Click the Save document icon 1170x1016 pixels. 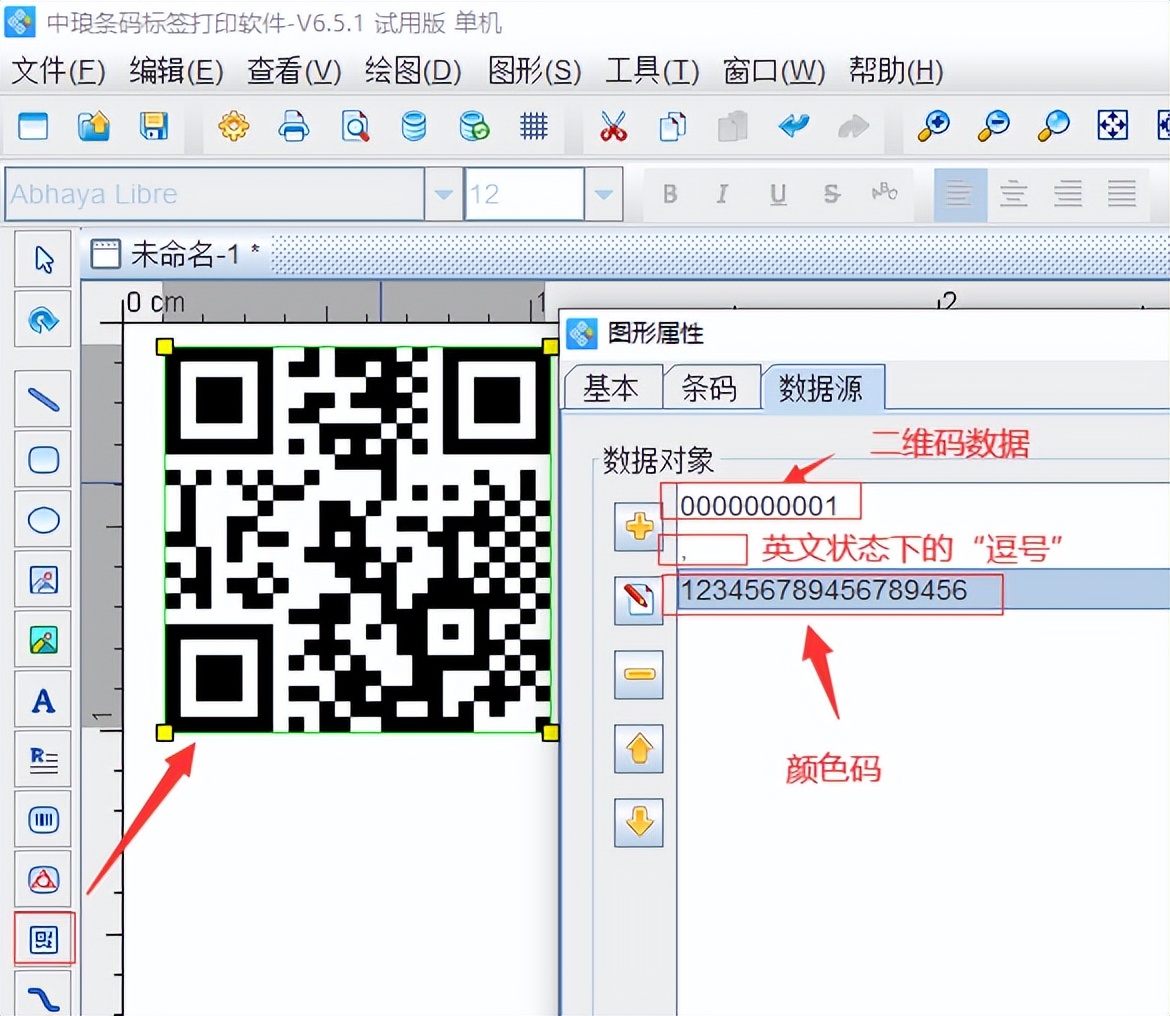(153, 126)
